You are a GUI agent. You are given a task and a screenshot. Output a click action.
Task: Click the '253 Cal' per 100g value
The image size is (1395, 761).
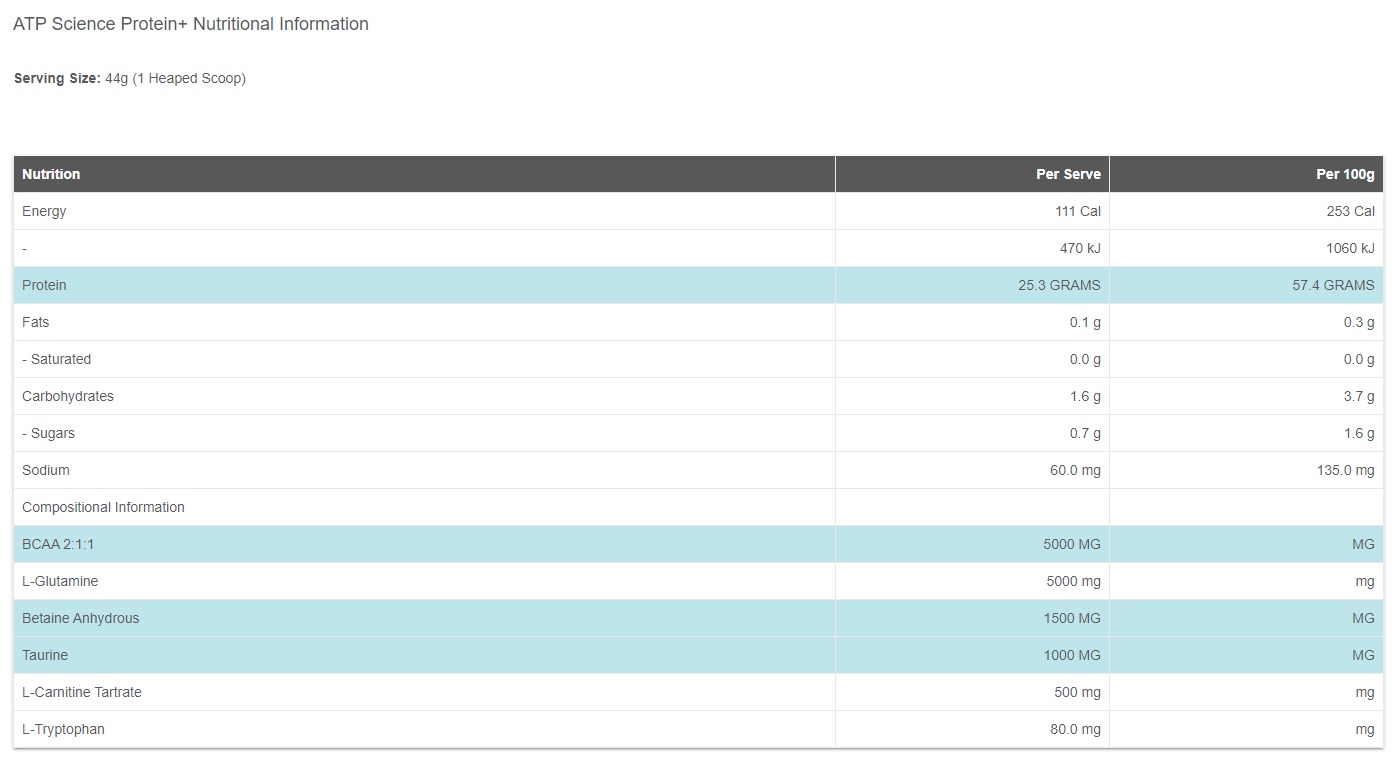1350,211
